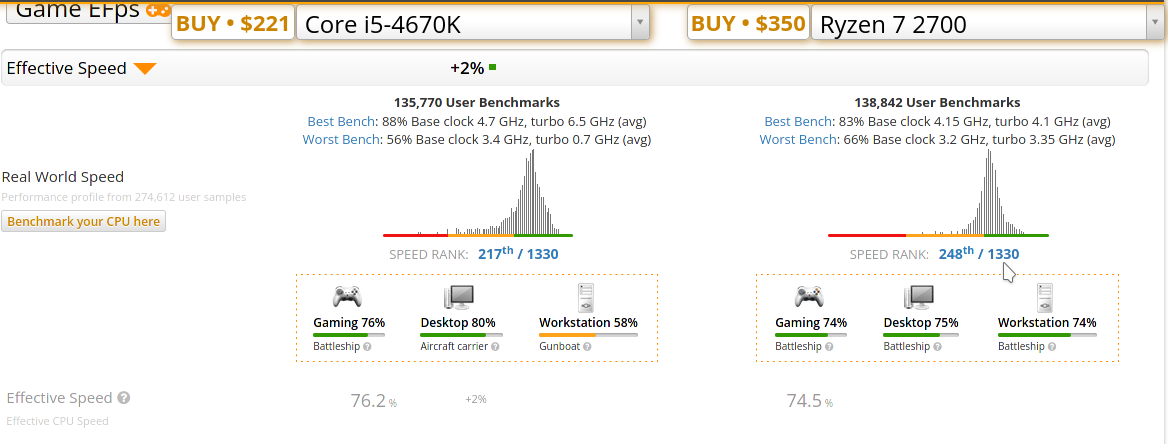Click help icon under Core i5 Gaming 76%
This screenshot has width=1168, height=444.
click(x=367, y=346)
